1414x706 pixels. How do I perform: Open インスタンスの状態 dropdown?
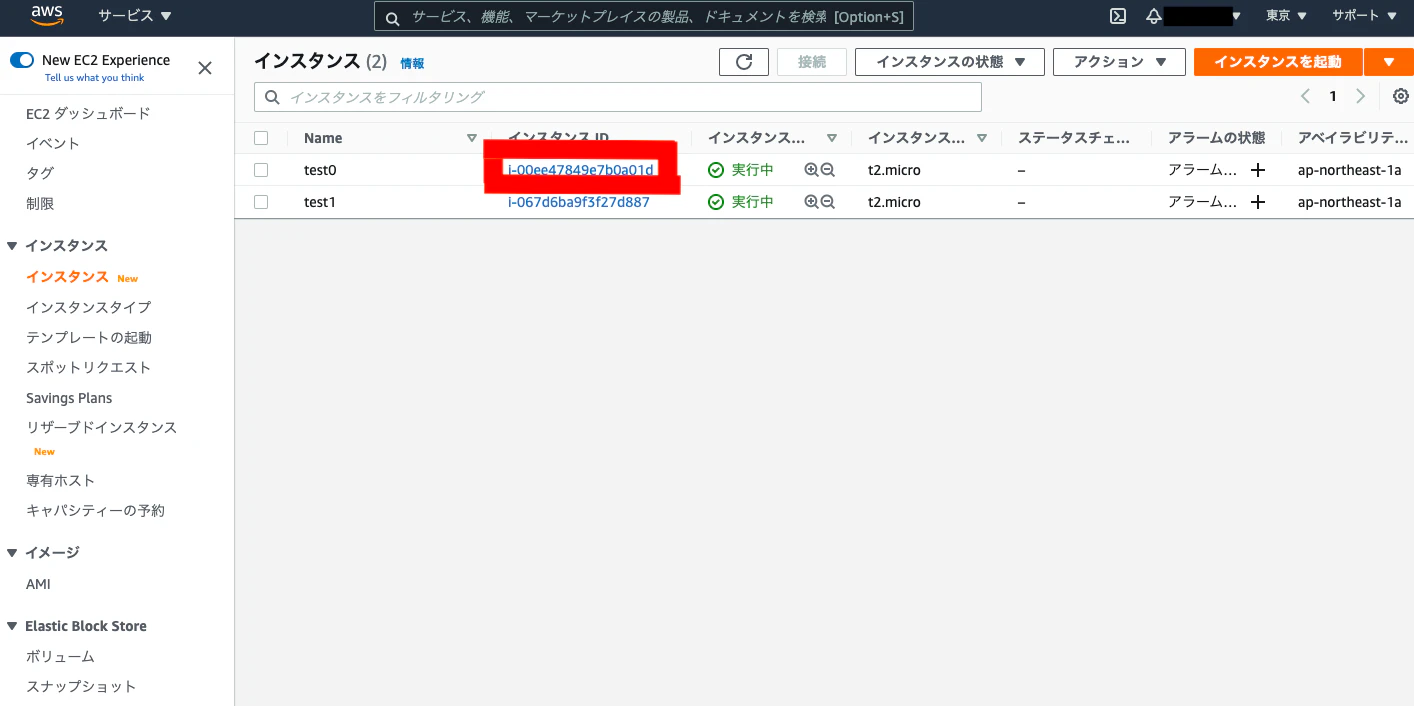tap(950, 62)
